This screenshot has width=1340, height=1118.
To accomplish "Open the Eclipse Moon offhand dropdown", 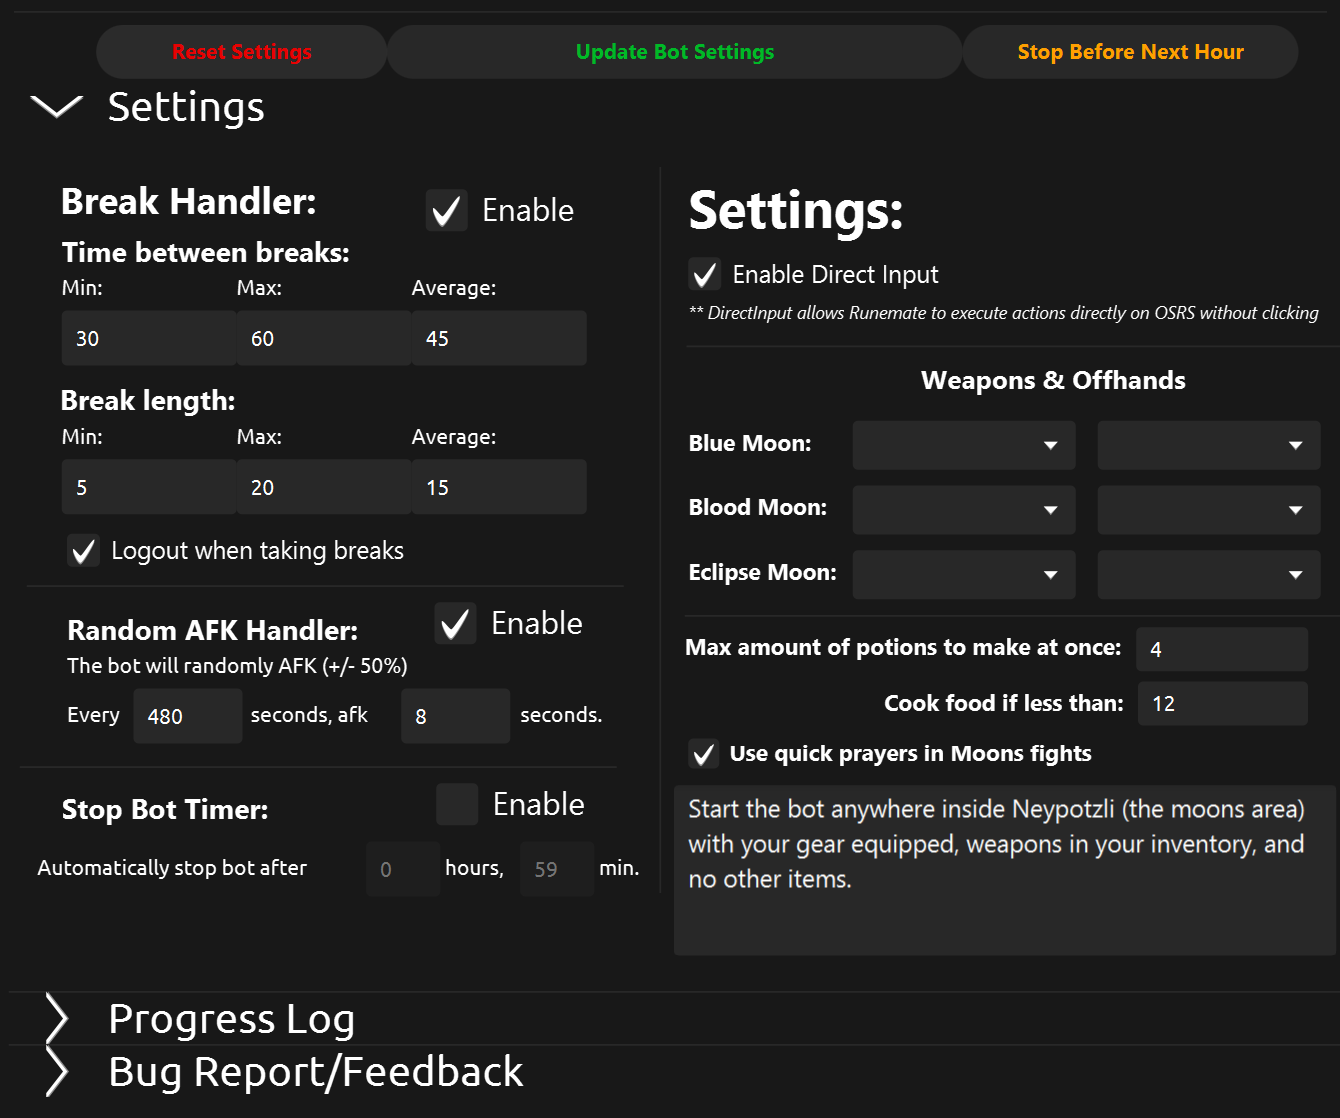I will coord(1208,575).
